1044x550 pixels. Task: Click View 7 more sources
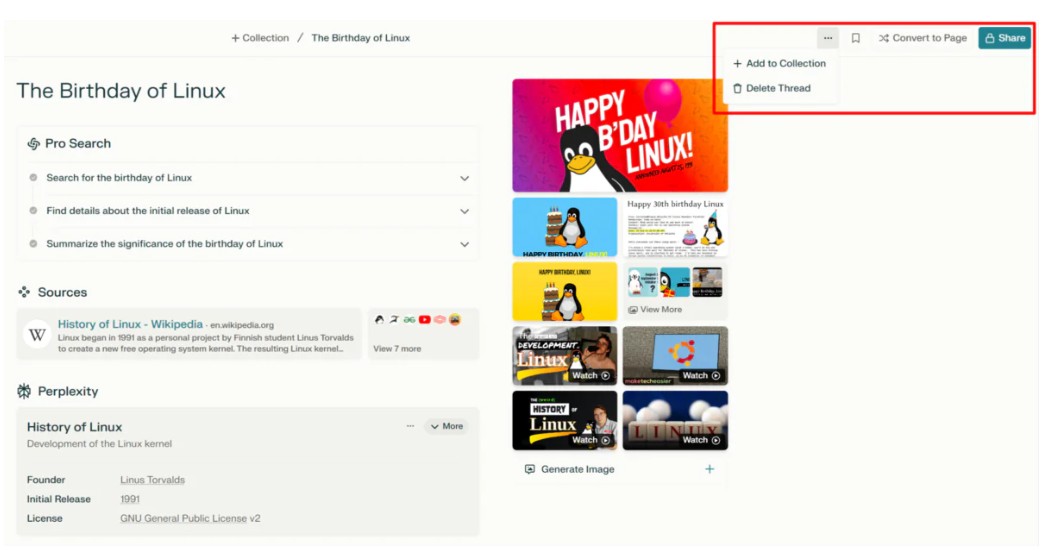397,348
